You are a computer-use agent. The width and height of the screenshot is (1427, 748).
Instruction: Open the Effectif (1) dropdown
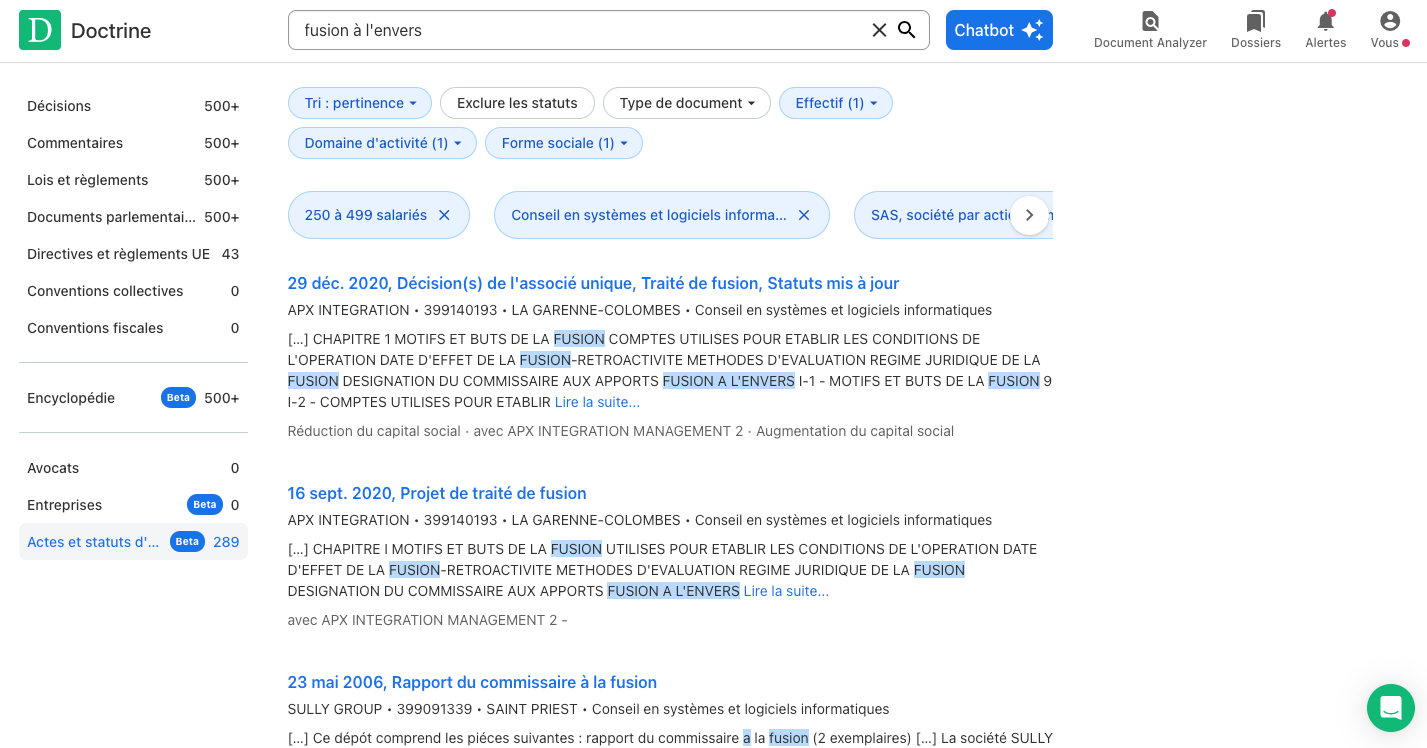point(836,103)
